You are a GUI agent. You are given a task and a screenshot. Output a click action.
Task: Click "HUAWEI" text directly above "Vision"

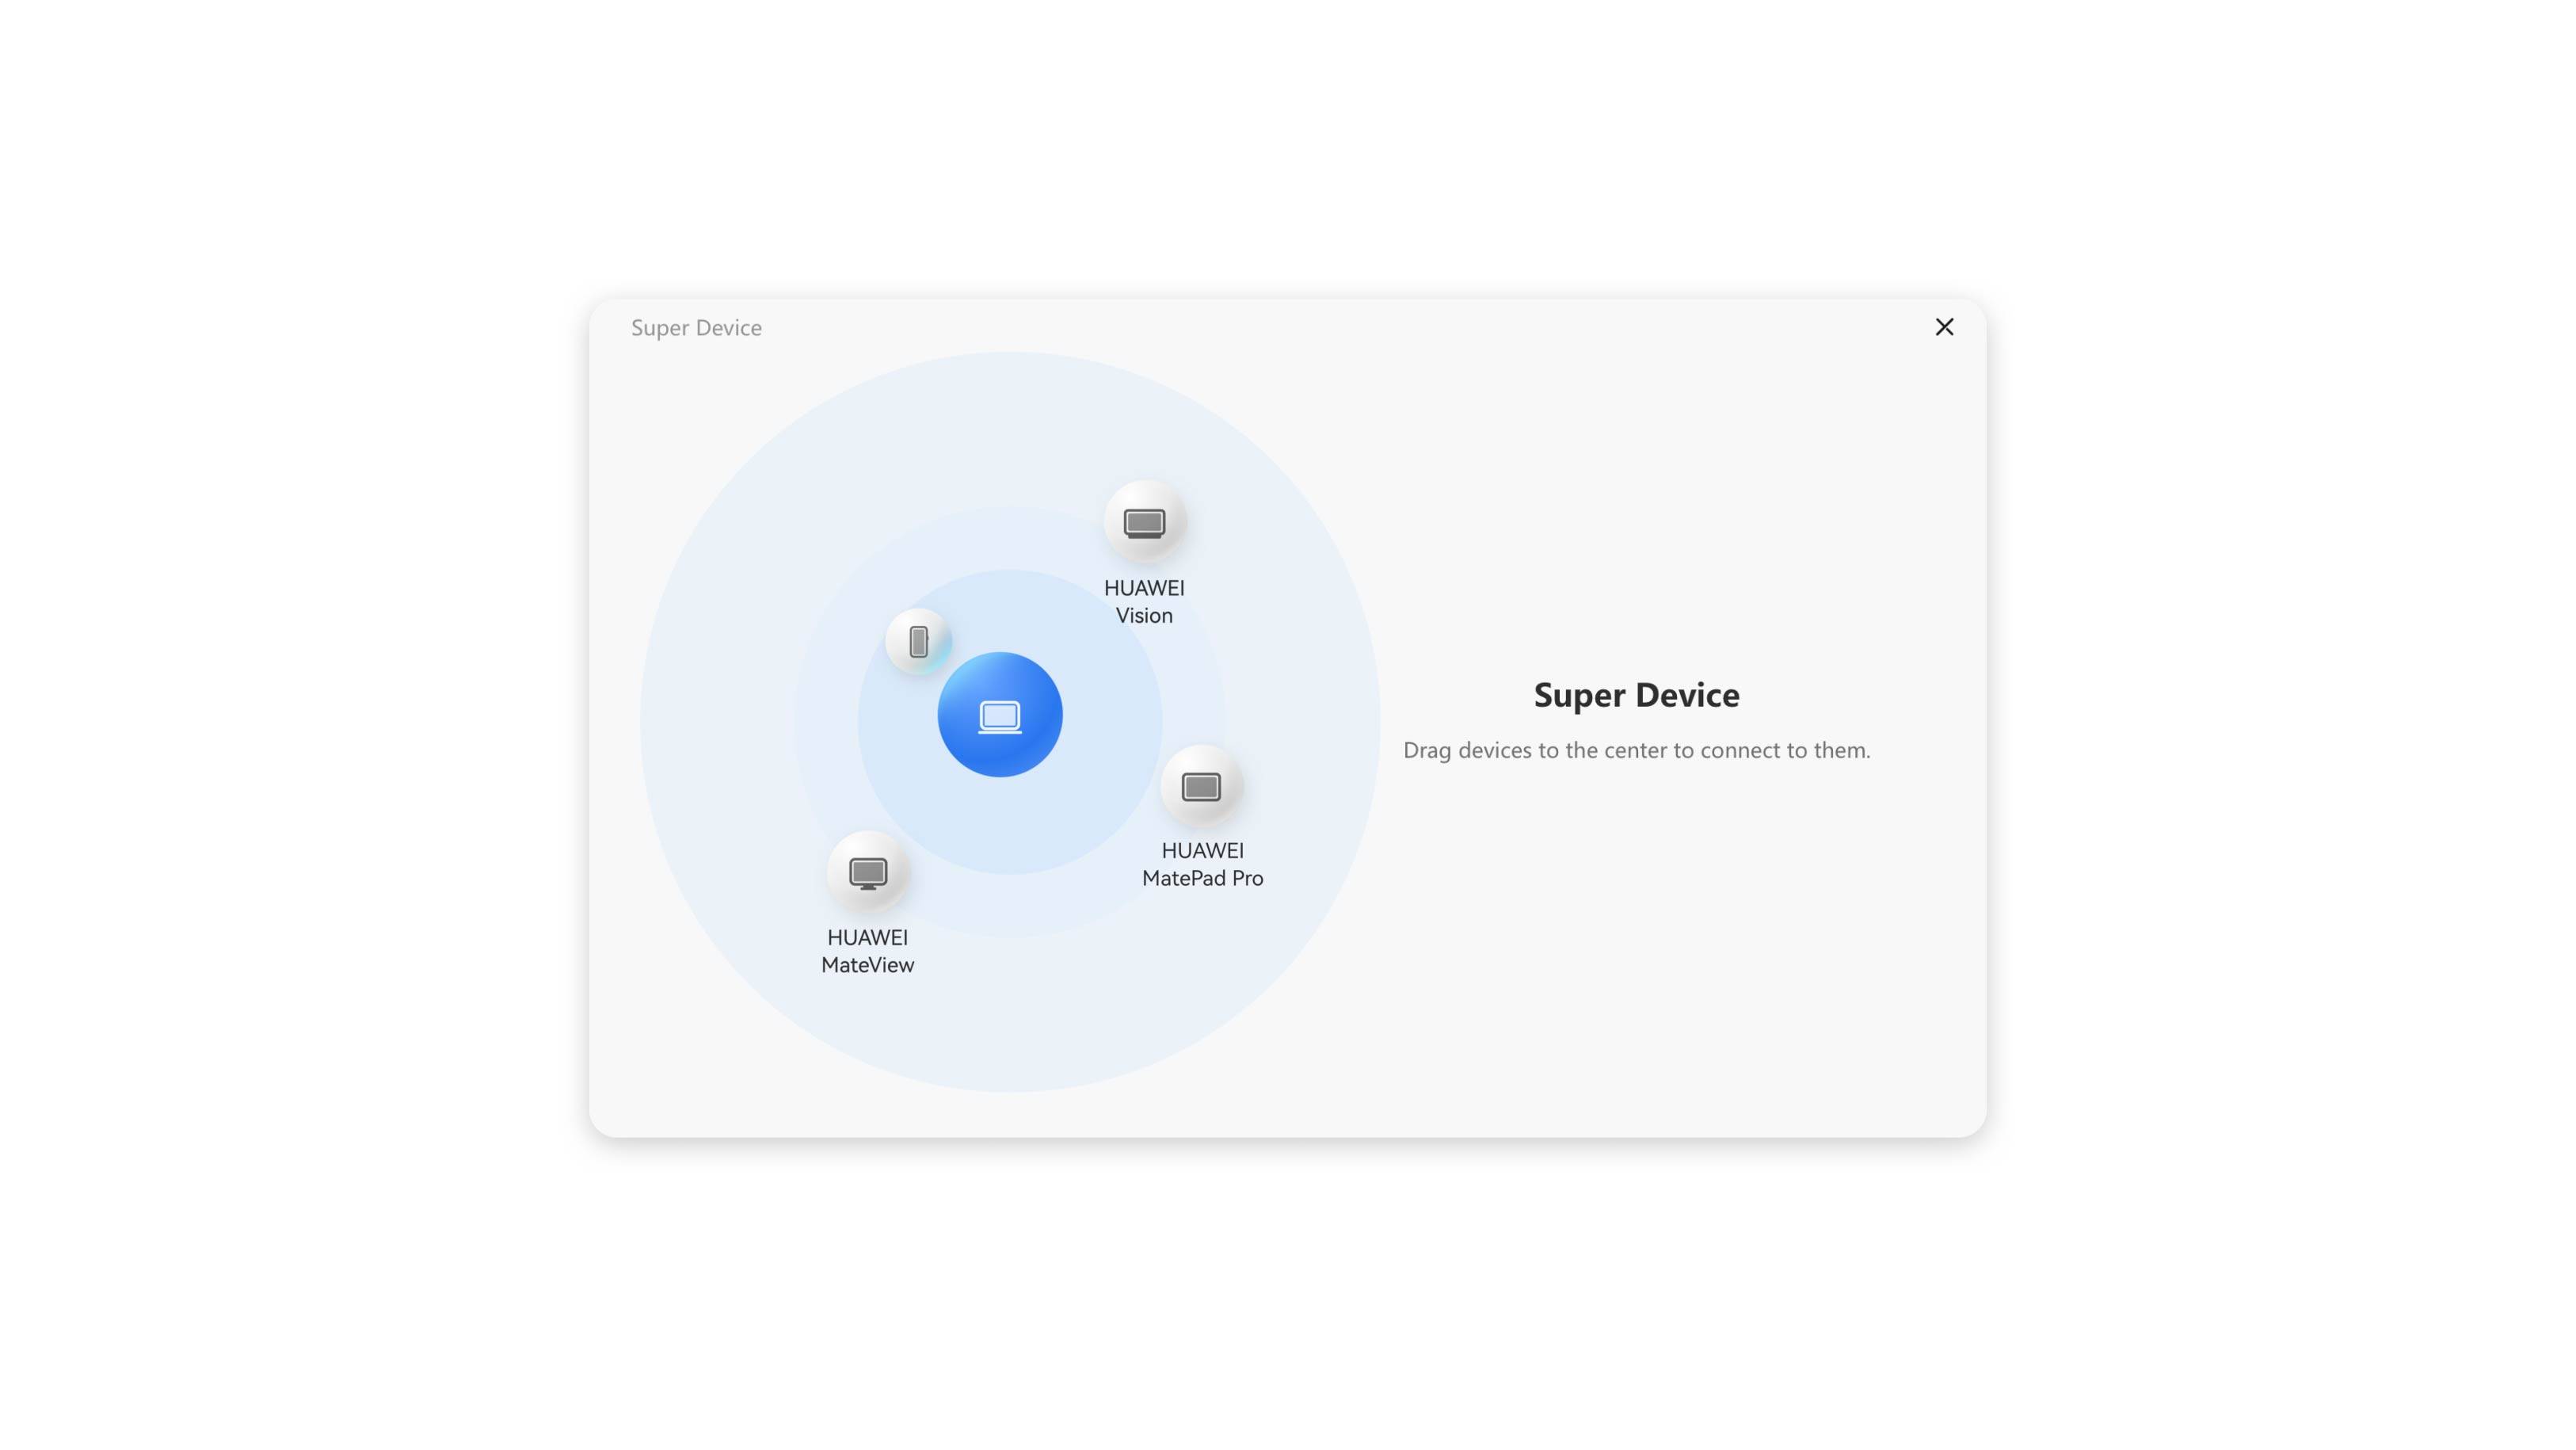[1144, 588]
